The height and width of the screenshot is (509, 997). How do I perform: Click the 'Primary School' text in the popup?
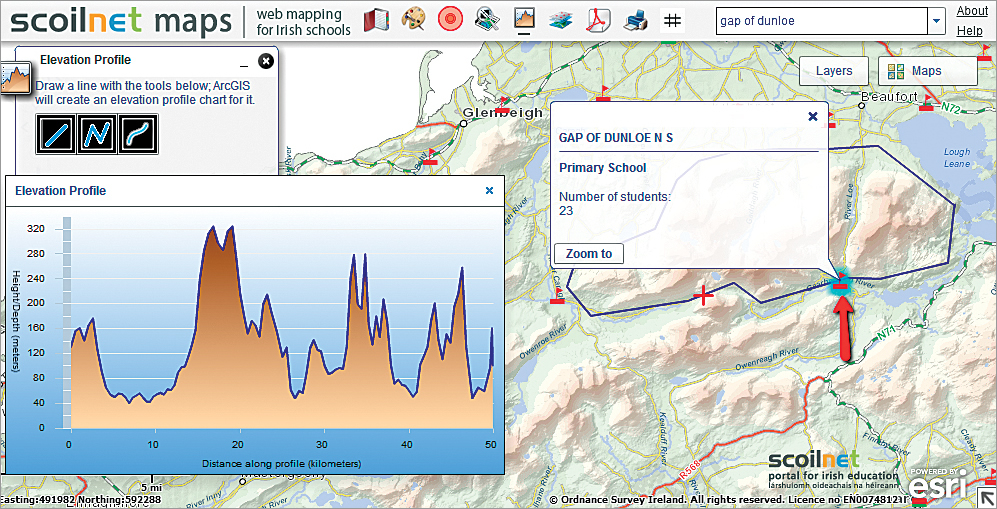coord(603,168)
